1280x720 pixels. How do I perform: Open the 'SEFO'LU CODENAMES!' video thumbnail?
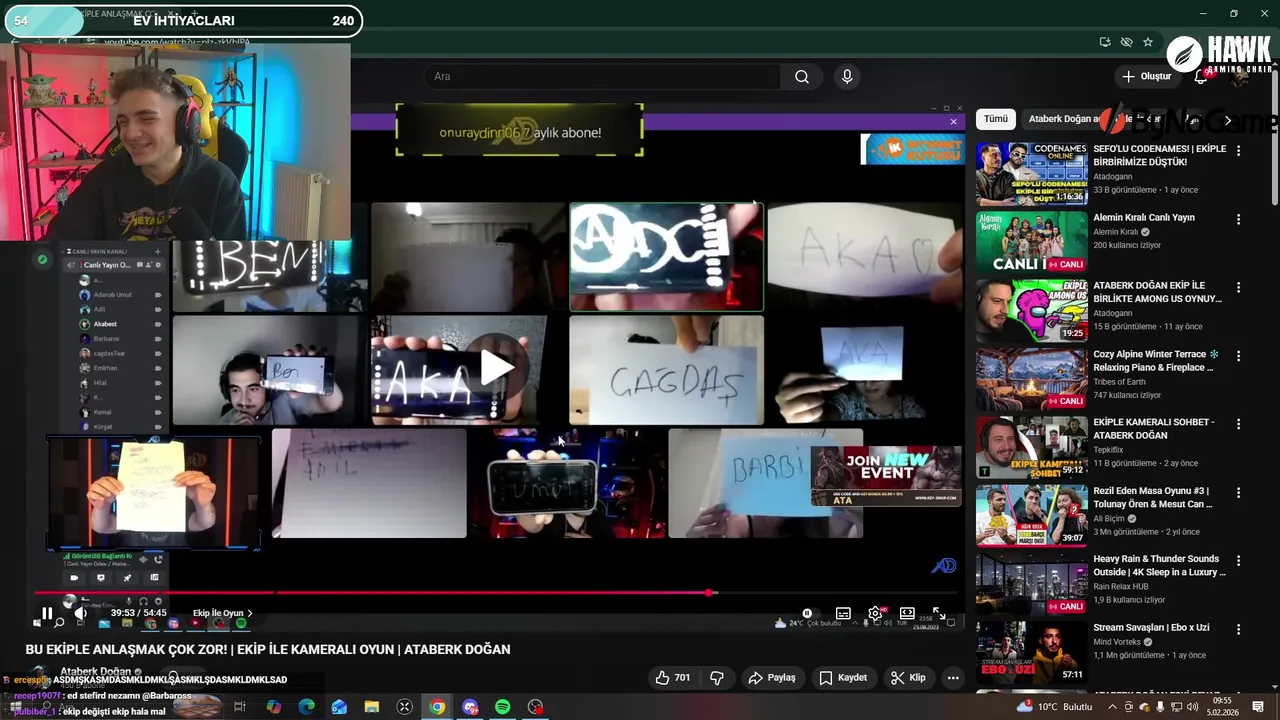coord(1031,174)
